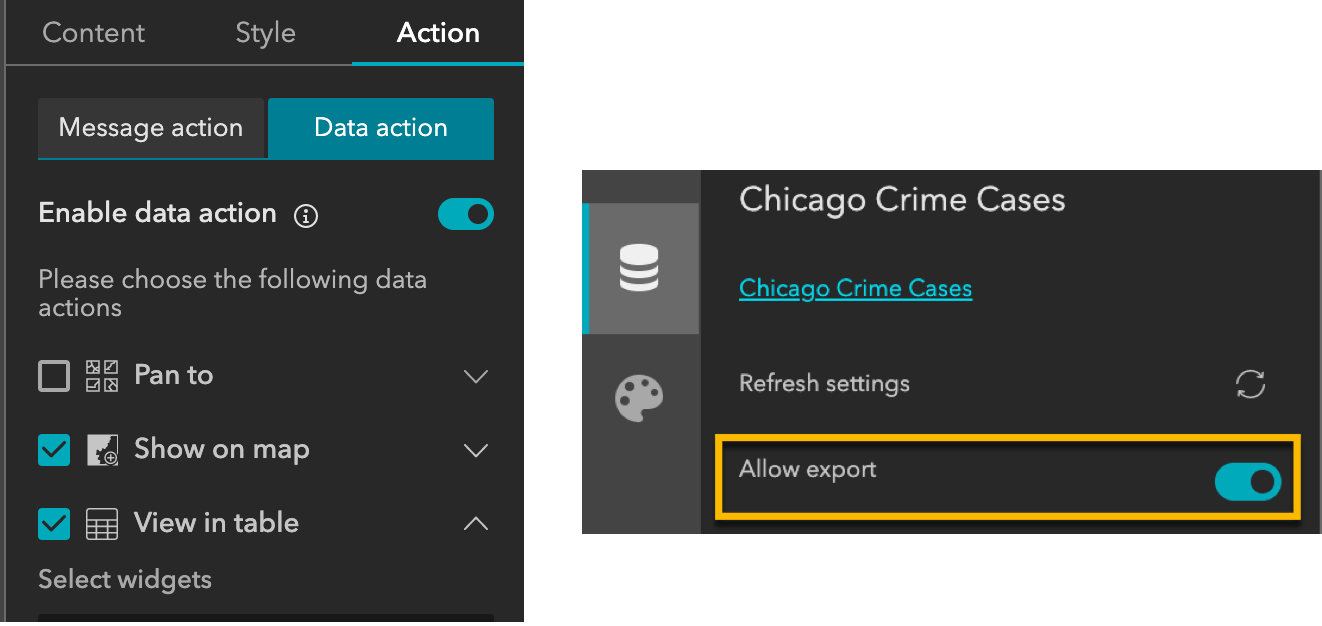Click the refresh settings icon
The width and height of the screenshot is (1322, 626).
(x=1250, y=383)
